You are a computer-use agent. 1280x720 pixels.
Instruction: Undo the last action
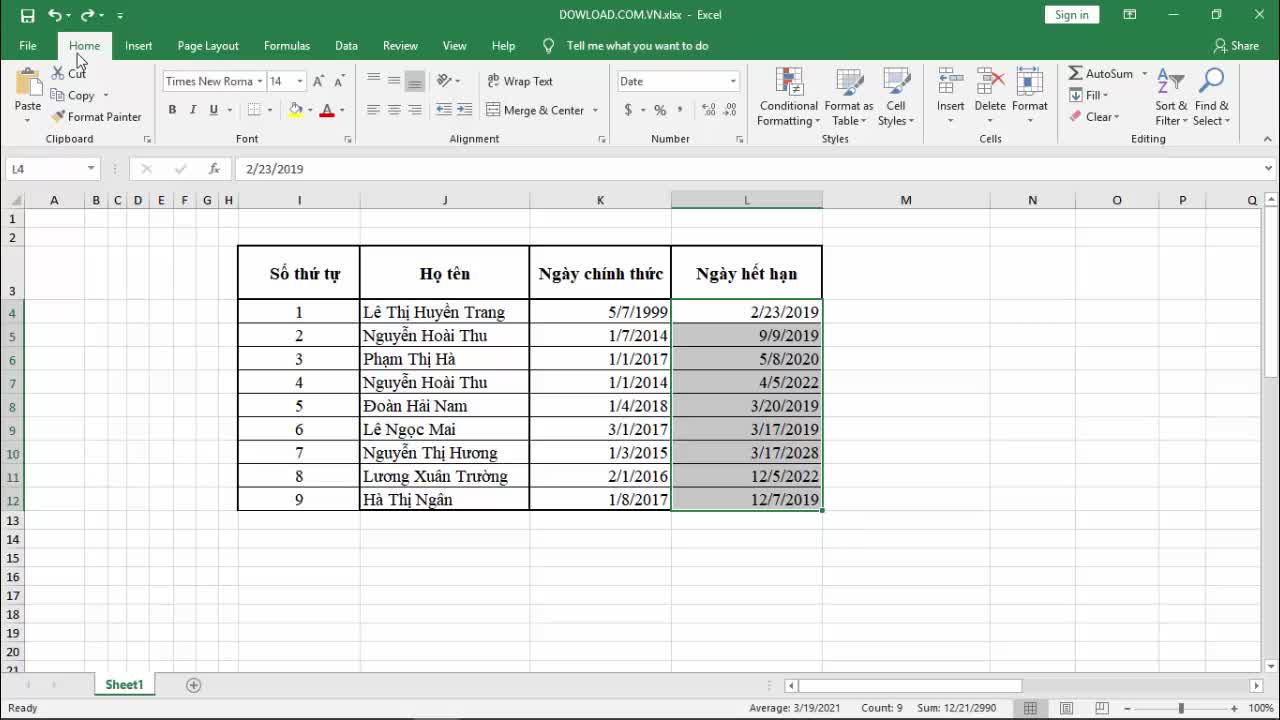[x=54, y=15]
